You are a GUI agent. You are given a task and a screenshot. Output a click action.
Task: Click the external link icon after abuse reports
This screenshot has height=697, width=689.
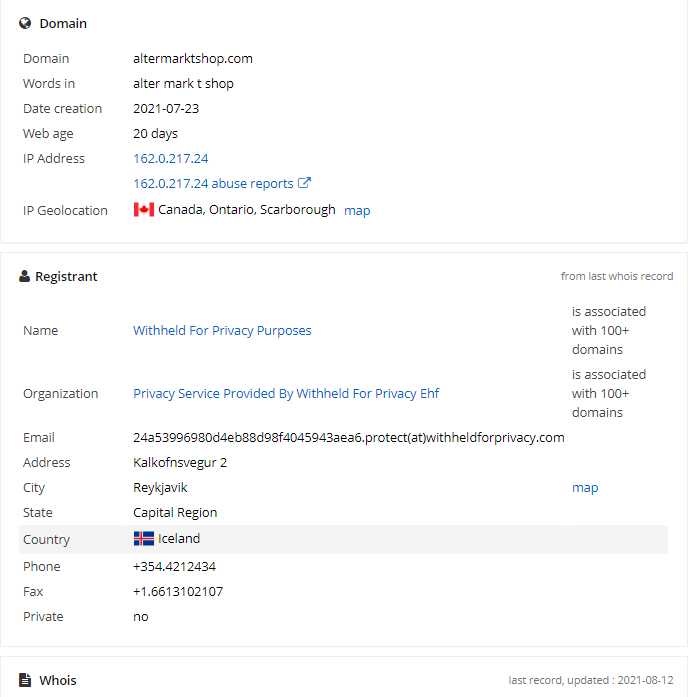304,183
